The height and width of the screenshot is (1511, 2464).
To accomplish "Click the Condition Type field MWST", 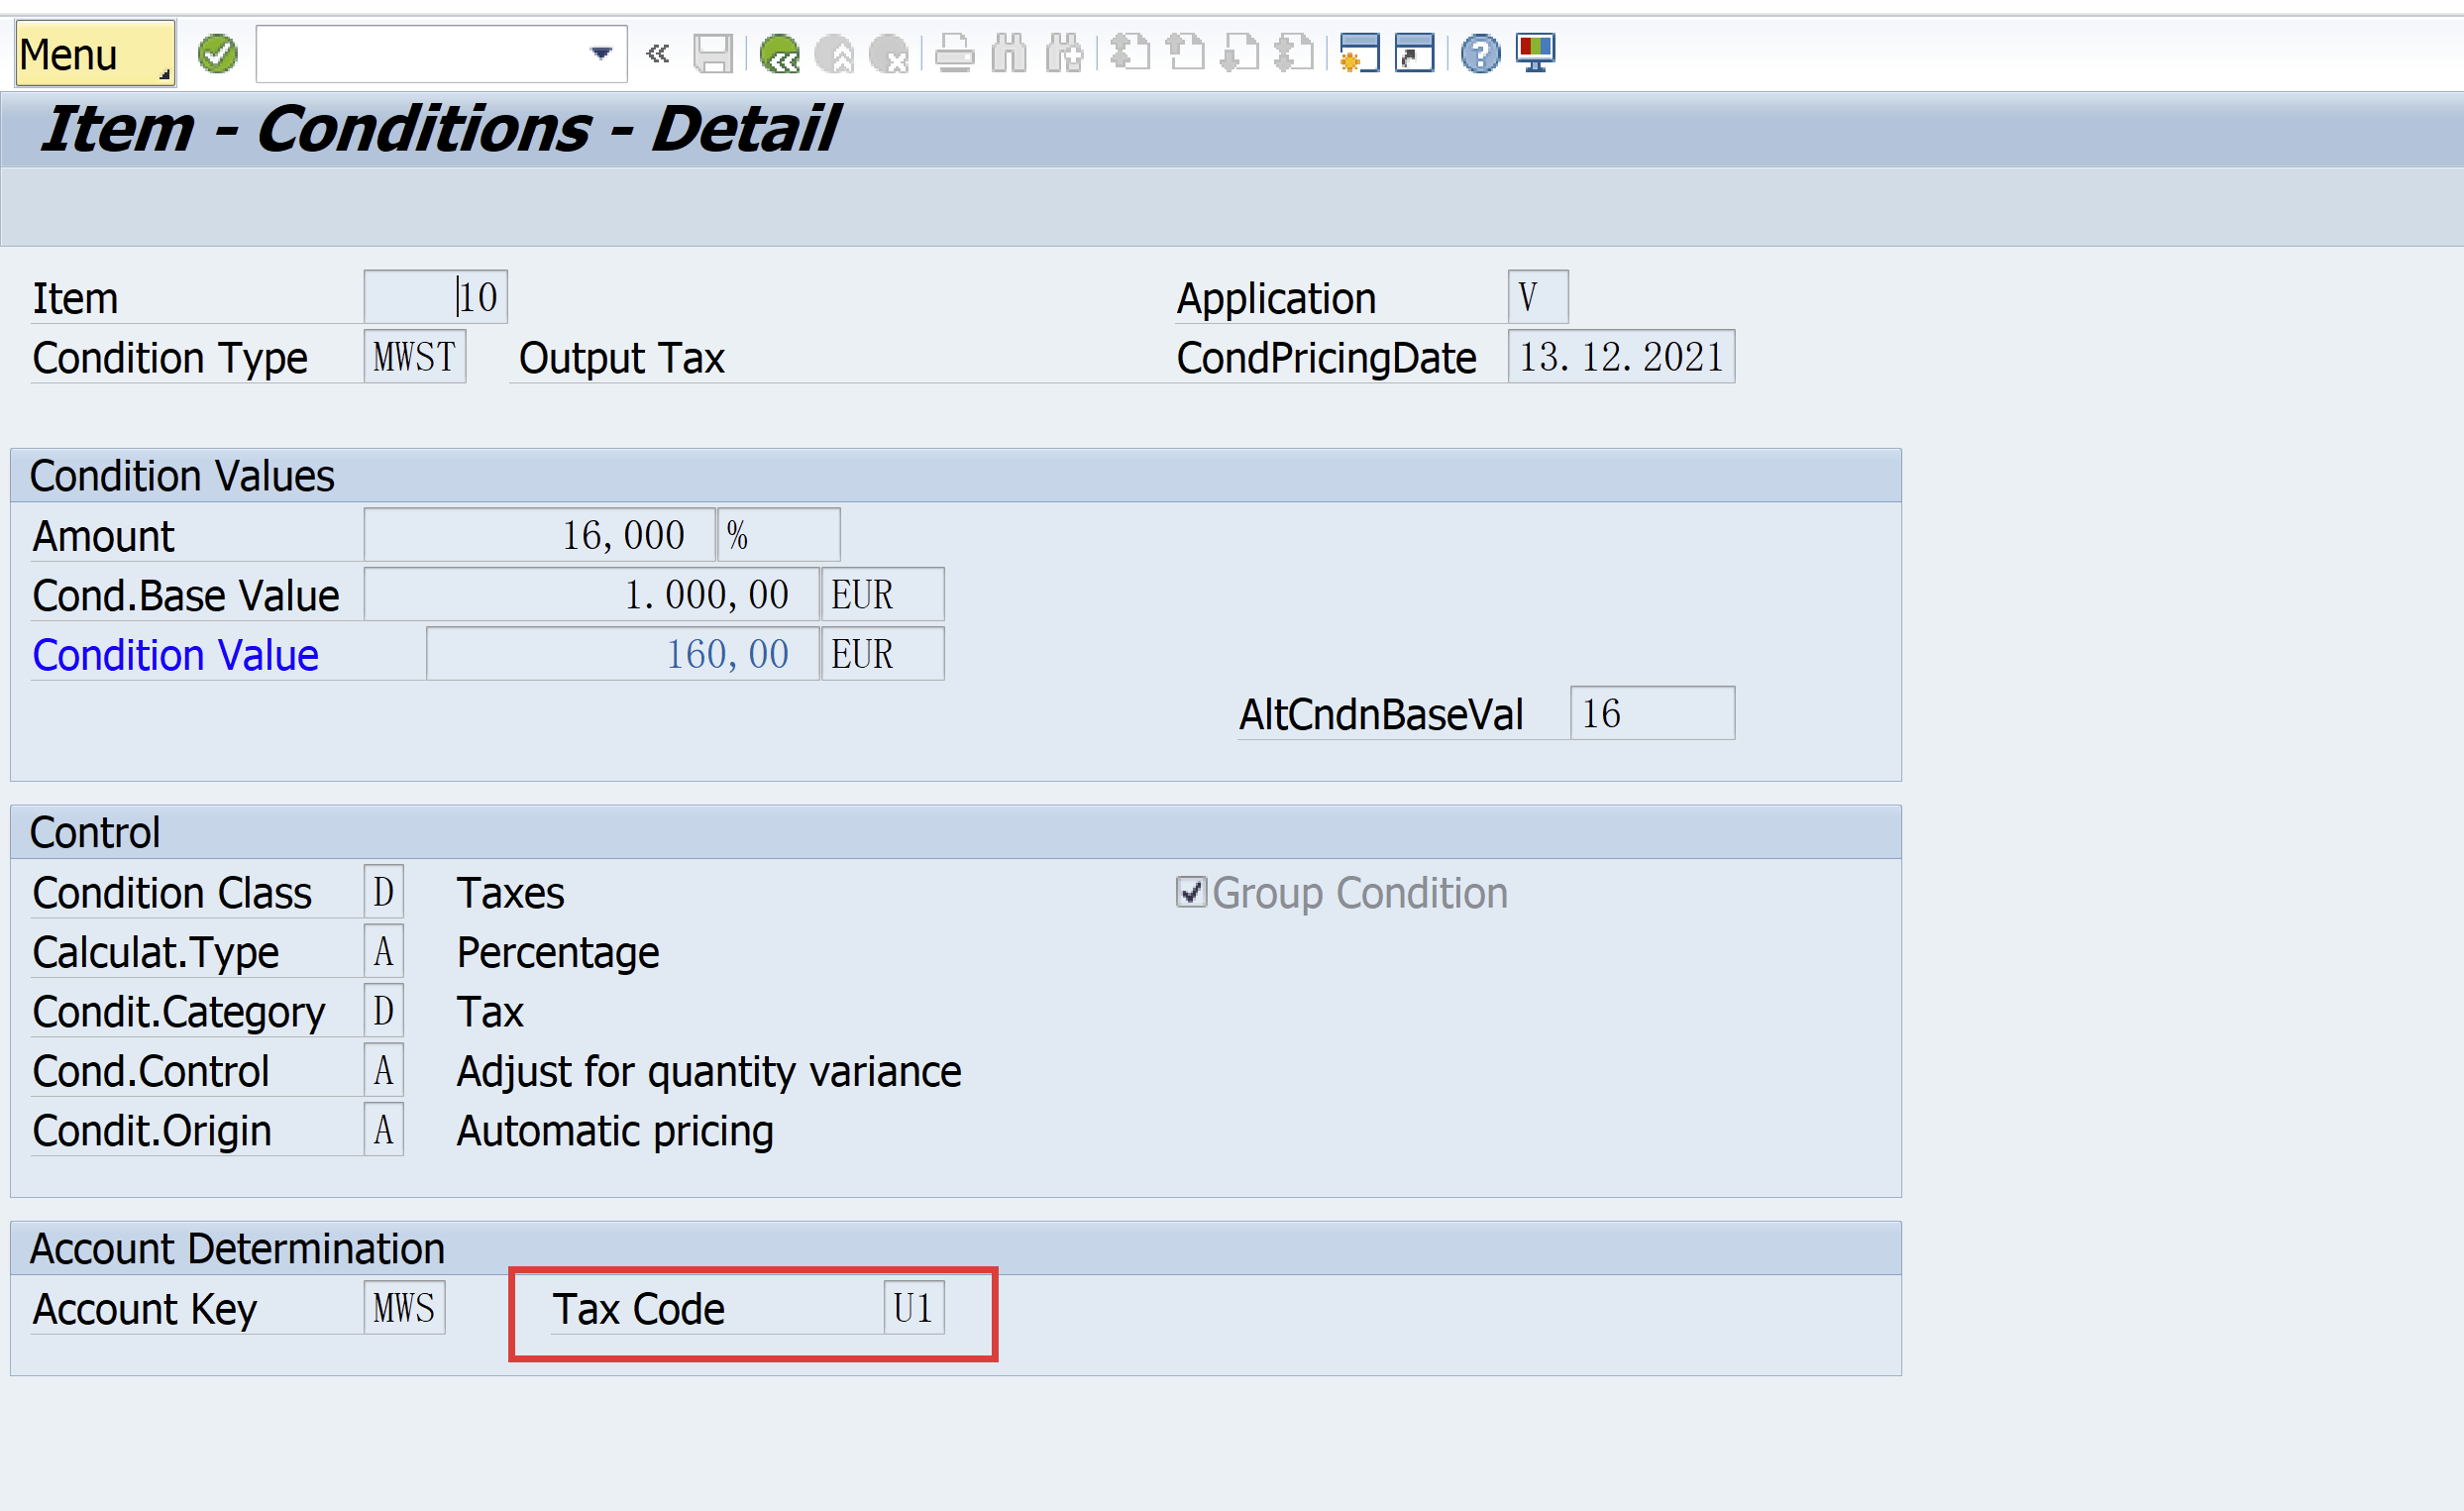I will click(414, 357).
